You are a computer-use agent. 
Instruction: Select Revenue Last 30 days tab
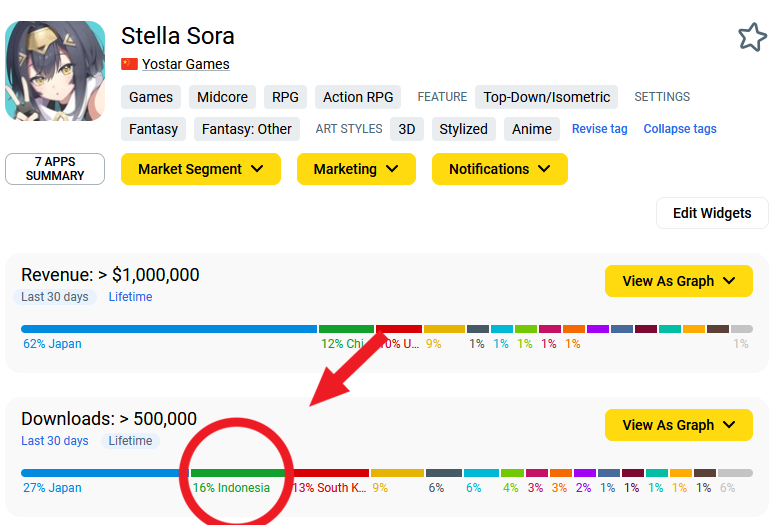coord(55,297)
